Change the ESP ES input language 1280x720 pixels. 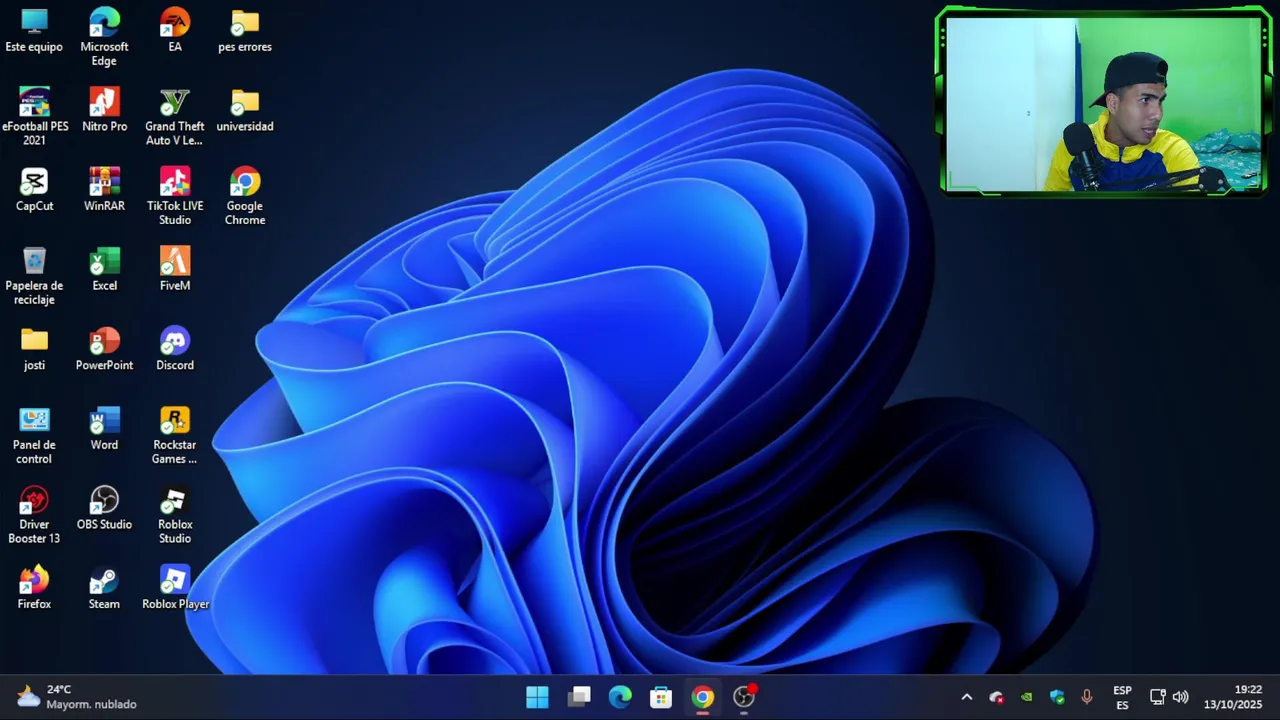pos(1122,697)
